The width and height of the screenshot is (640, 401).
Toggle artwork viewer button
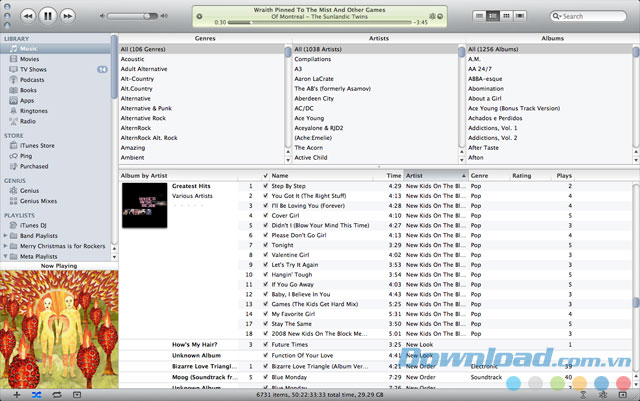[77, 395]
